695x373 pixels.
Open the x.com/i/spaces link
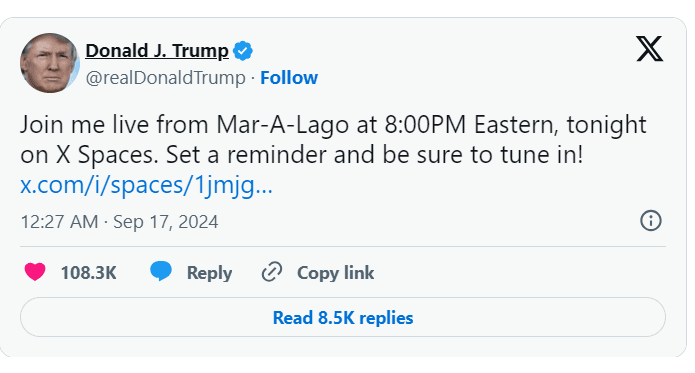pyautogui.click(x=146, y=185)
